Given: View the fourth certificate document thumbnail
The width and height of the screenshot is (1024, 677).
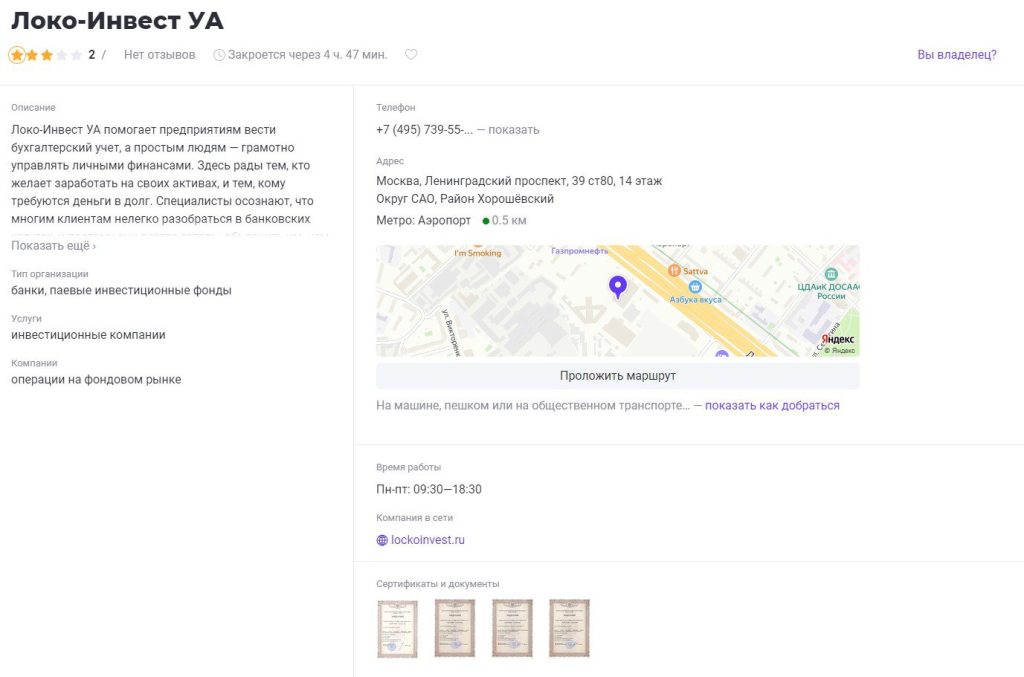Looking at the screenshot, I should click(x=569, y=628).
